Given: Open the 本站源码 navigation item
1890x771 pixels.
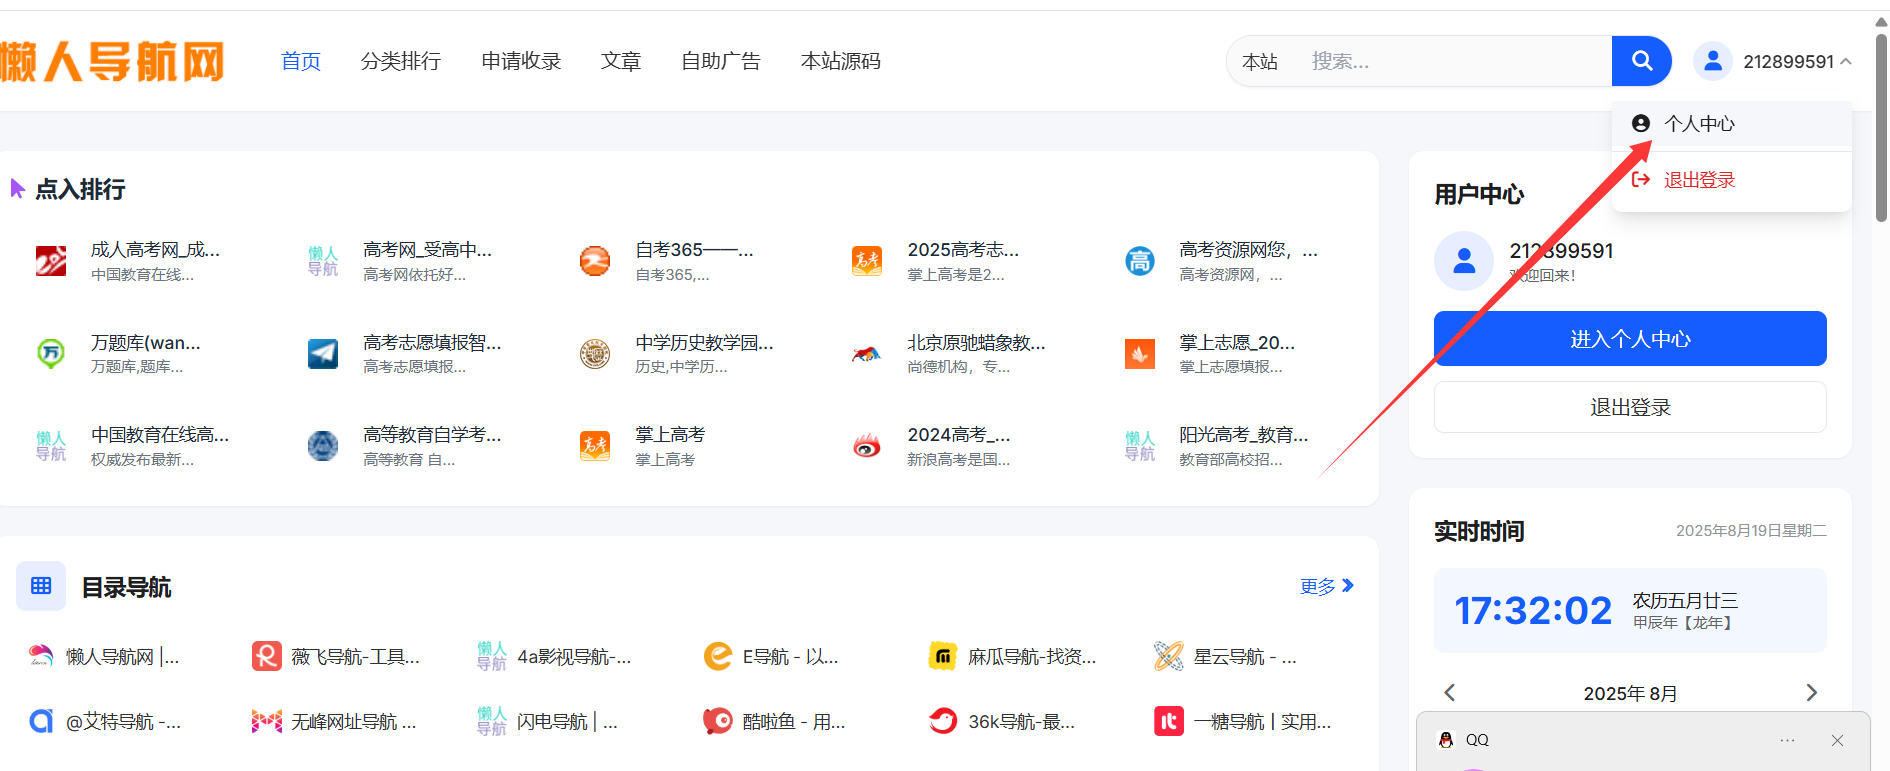Looking at the screenshot, I should point(841,61).
